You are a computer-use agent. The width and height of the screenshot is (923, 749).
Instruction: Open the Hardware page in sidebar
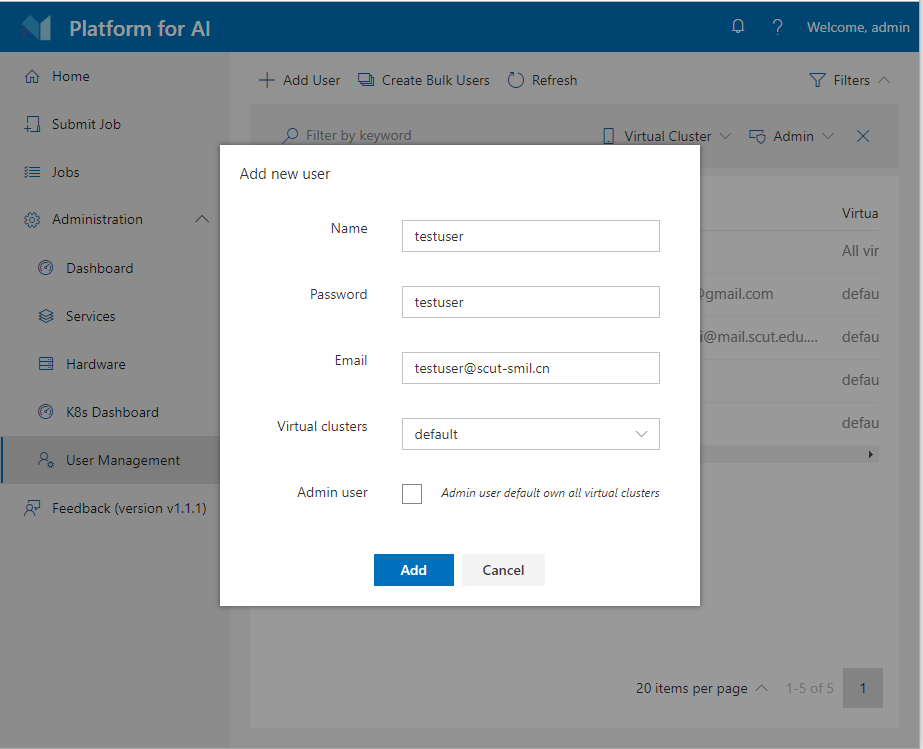(x=95, y=364)
